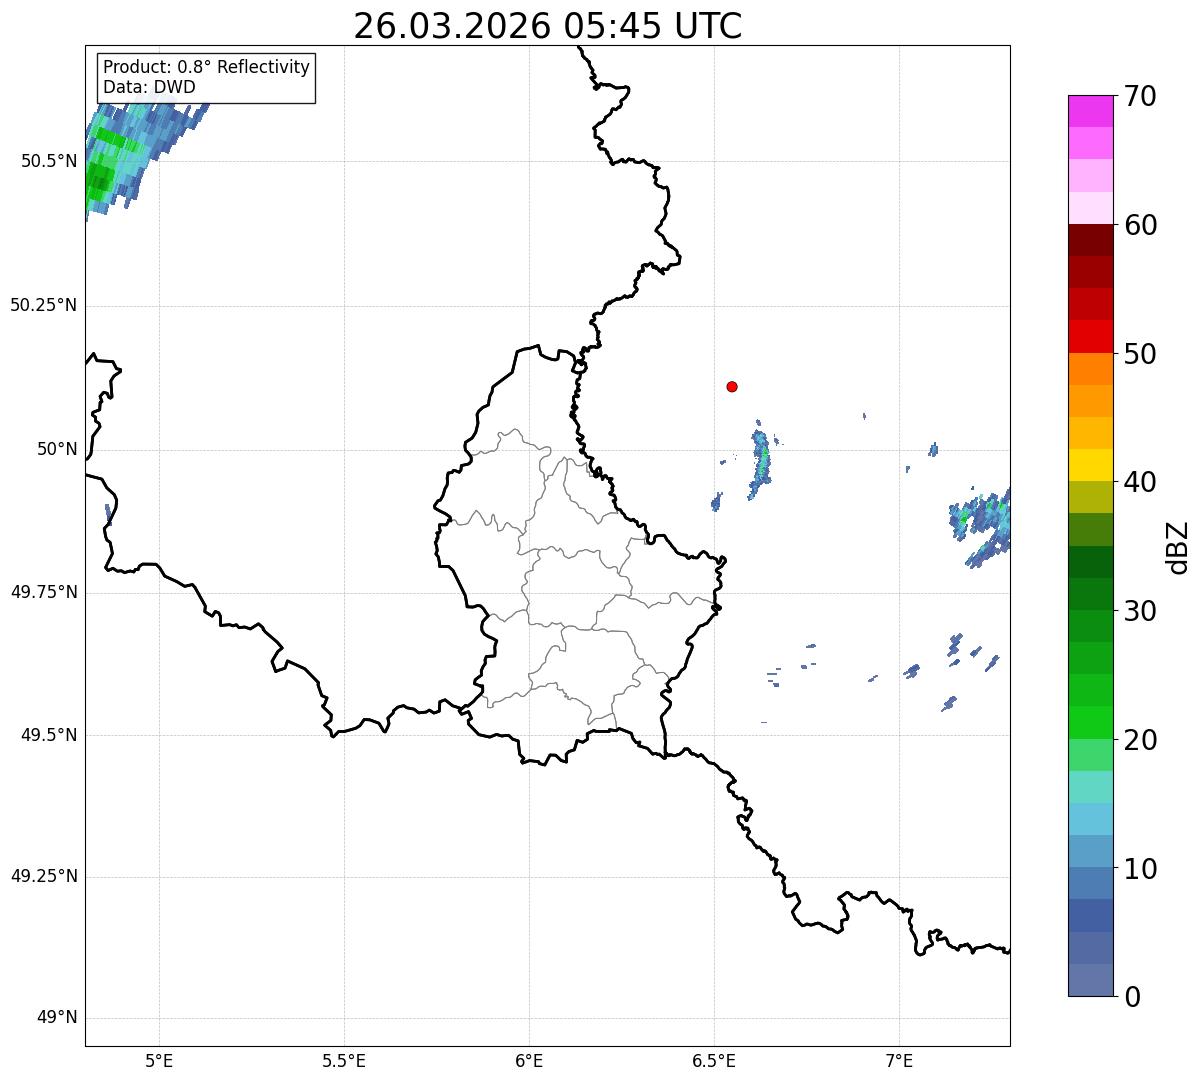
Task: Click the colorbar tick label "30"
Action: click(x=1140, y=611)
